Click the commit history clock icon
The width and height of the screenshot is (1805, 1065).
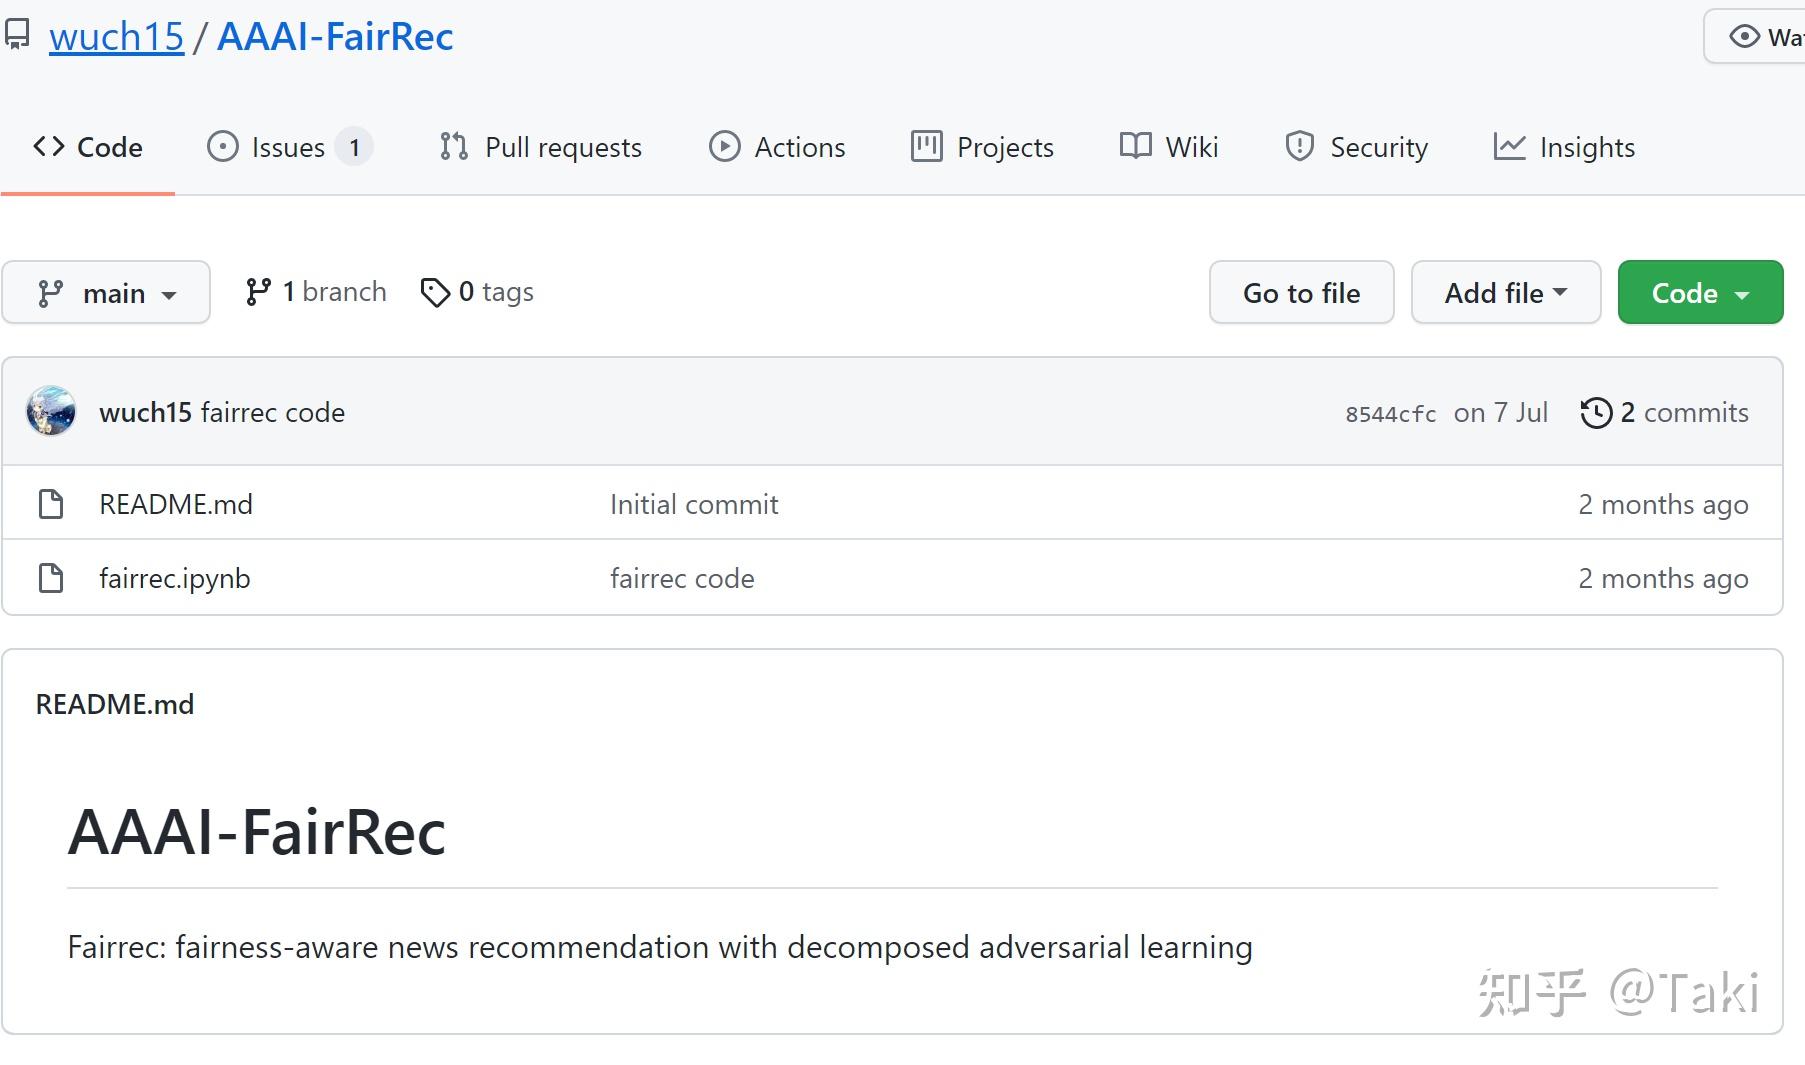[x=1596, y=413]
